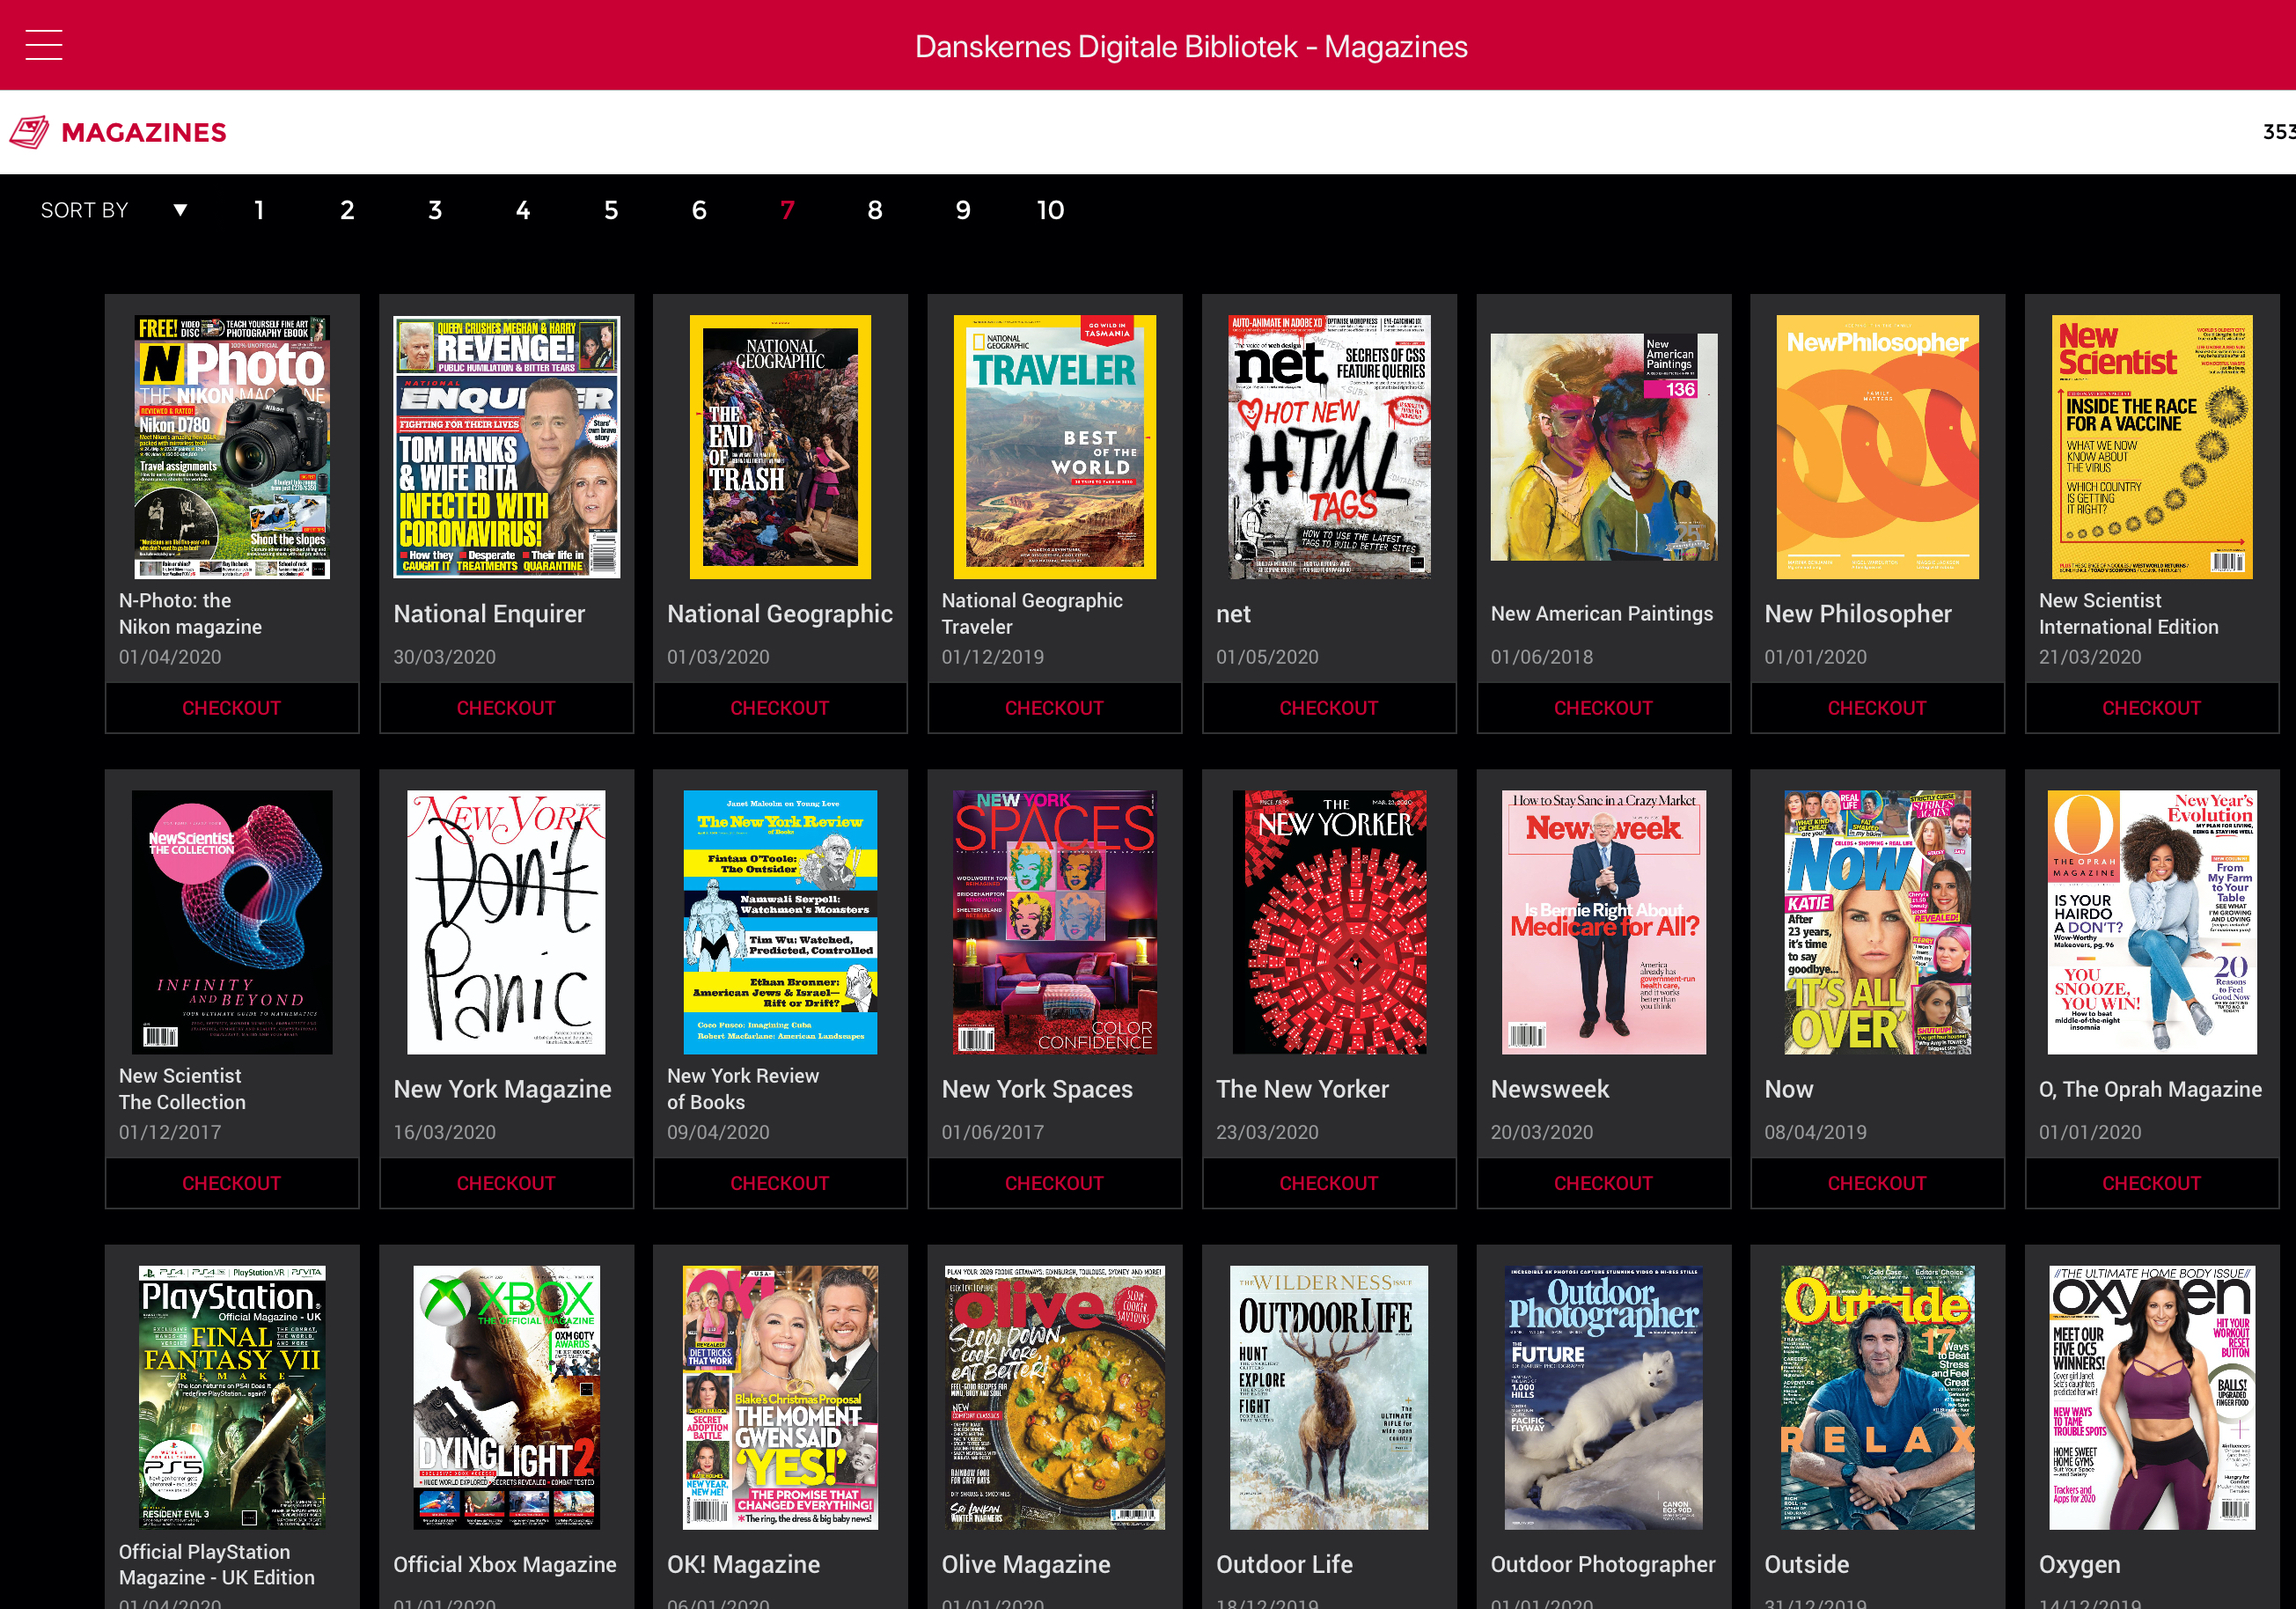Open New Scientist International Edition cover

[x=2151, y=447]
